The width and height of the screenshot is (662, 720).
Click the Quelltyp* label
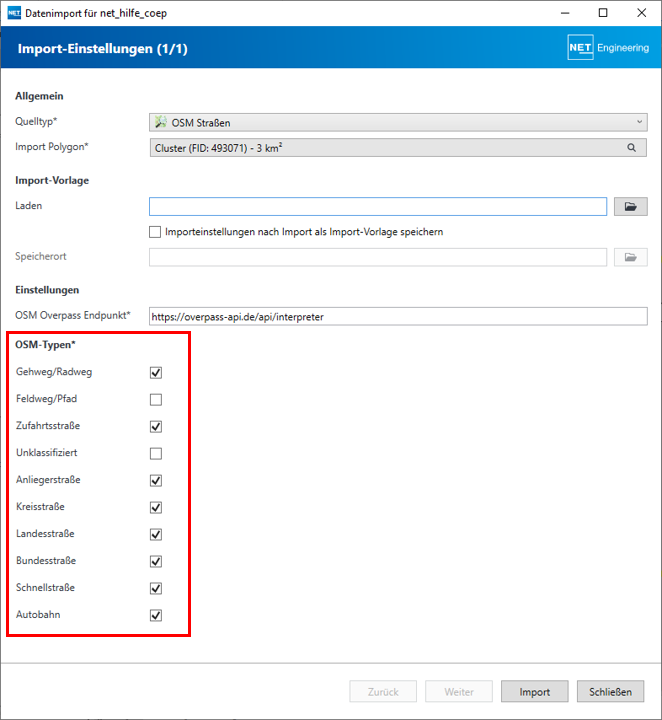(36, 121)
